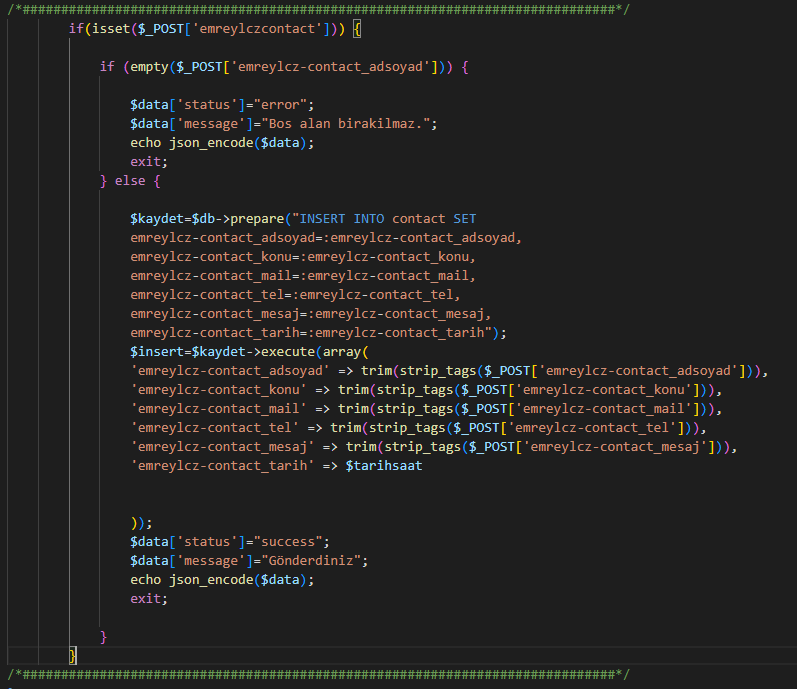
Task: Click the array key 'emreylcz-contact_tel' before =>
Action: pos(214,428)
